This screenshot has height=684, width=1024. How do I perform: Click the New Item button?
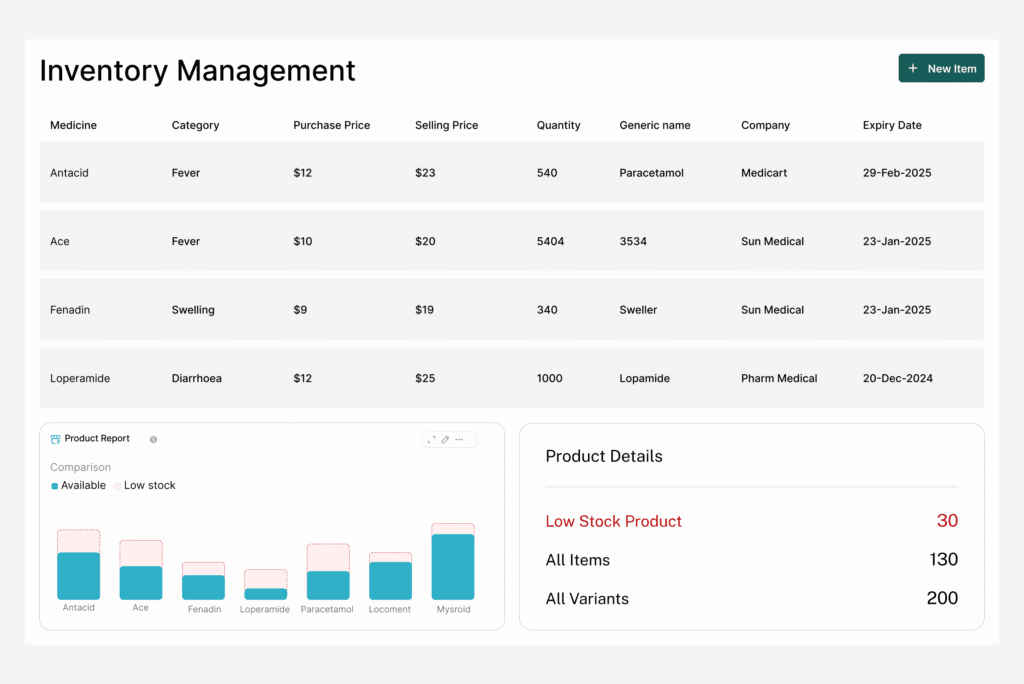click(941, 68)
